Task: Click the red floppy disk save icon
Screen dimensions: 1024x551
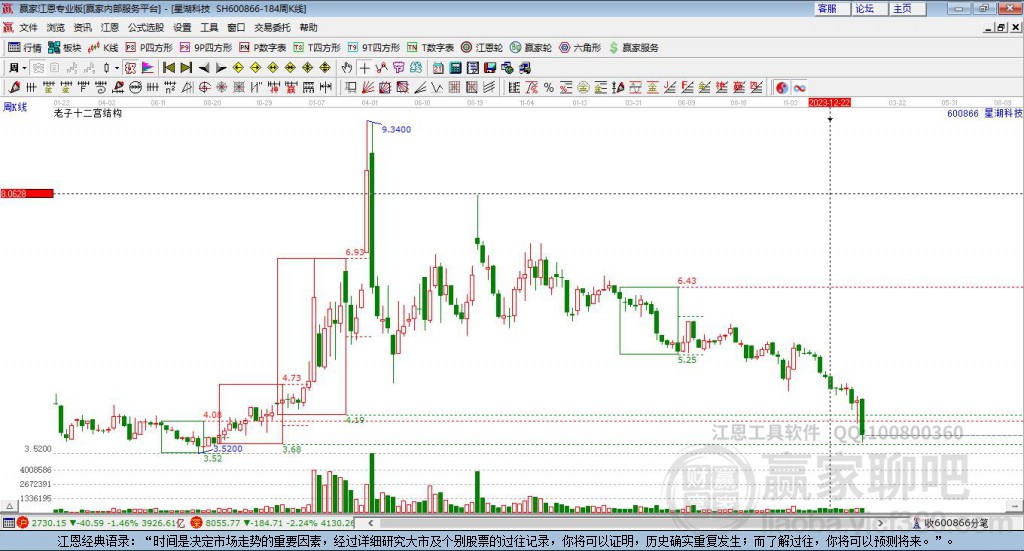Action: pos(490,68)
